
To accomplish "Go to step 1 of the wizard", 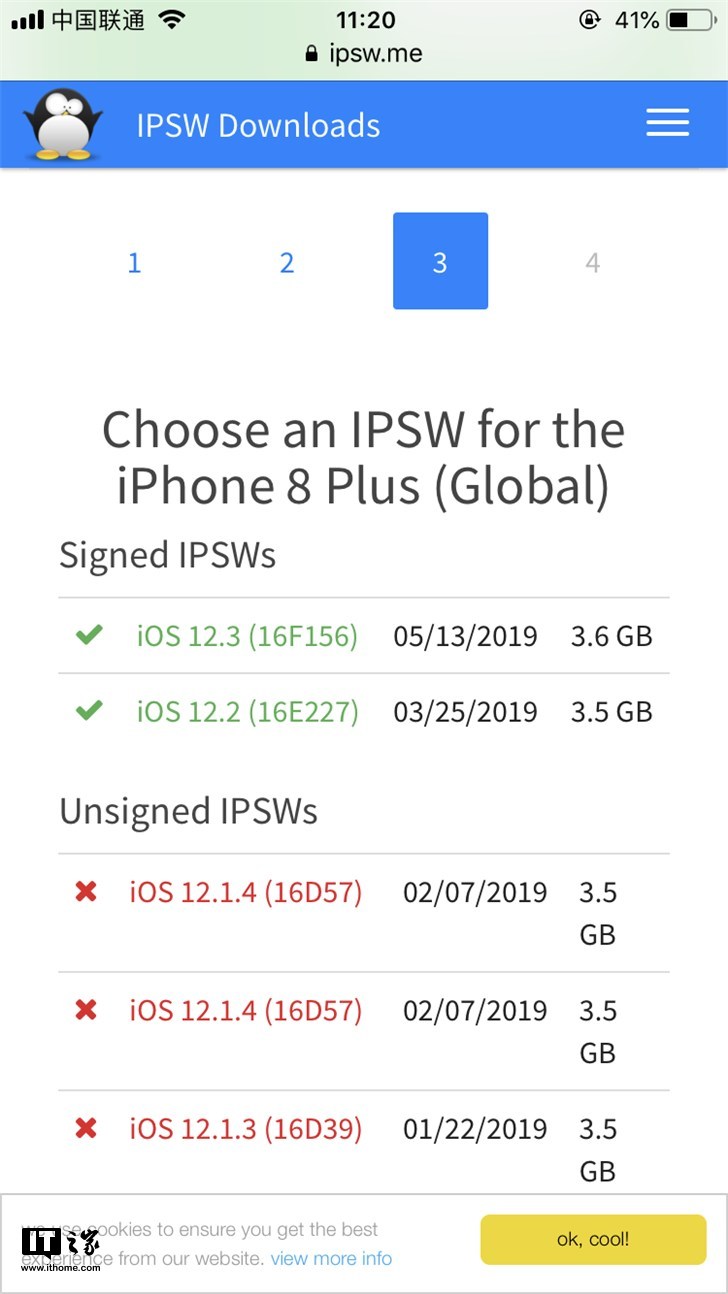I will coord(134,262).
